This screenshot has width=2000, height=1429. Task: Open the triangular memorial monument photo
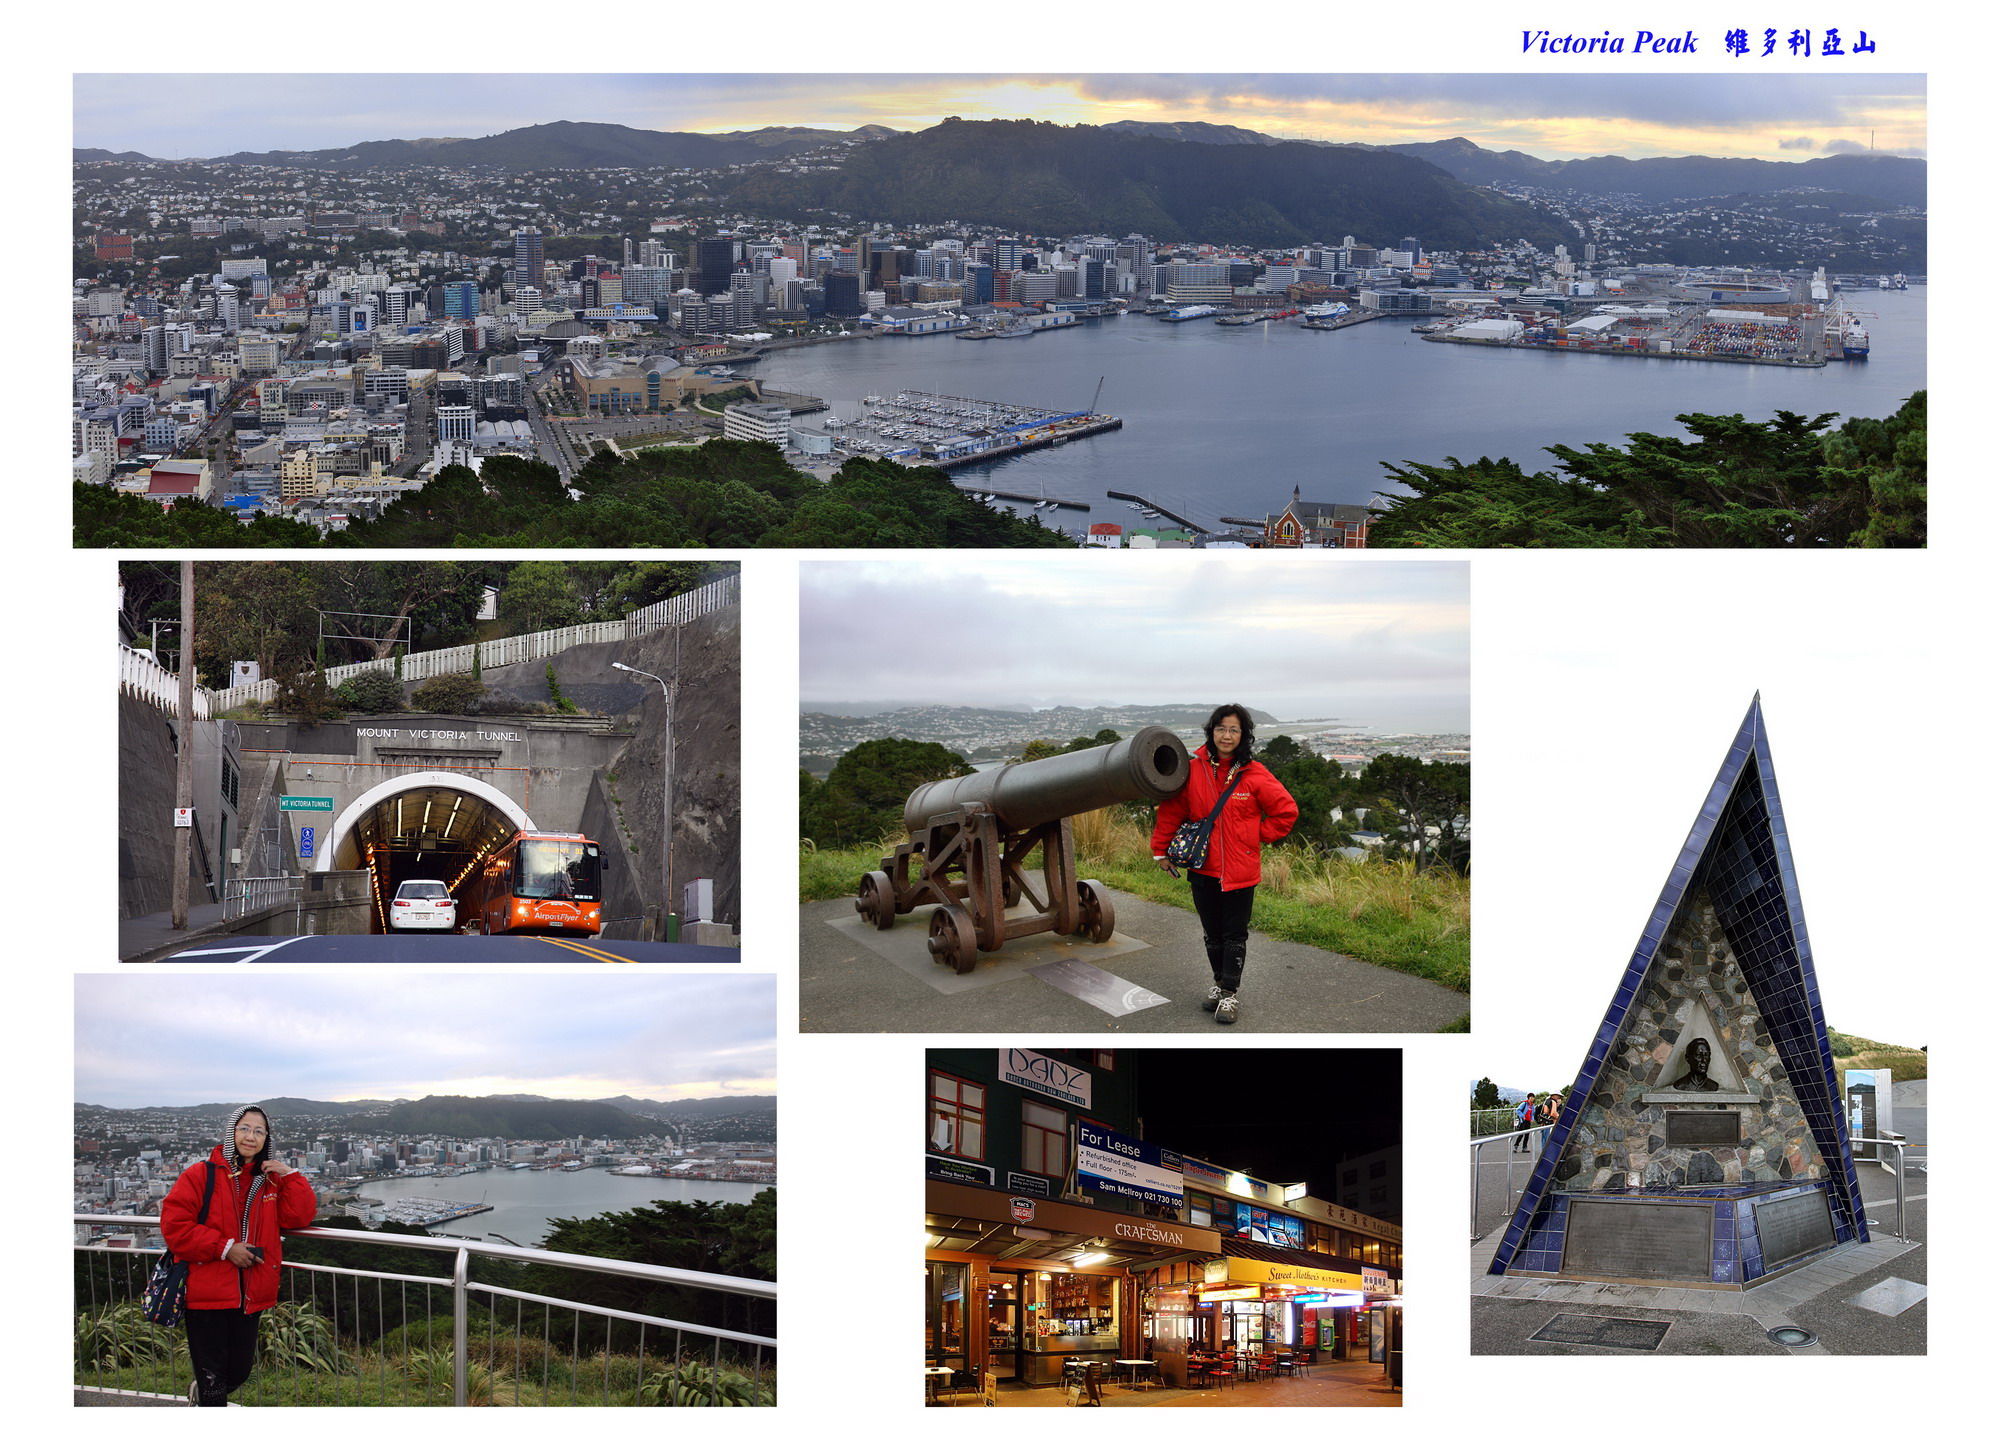pyautogui.click(x=1698, y=1022)
